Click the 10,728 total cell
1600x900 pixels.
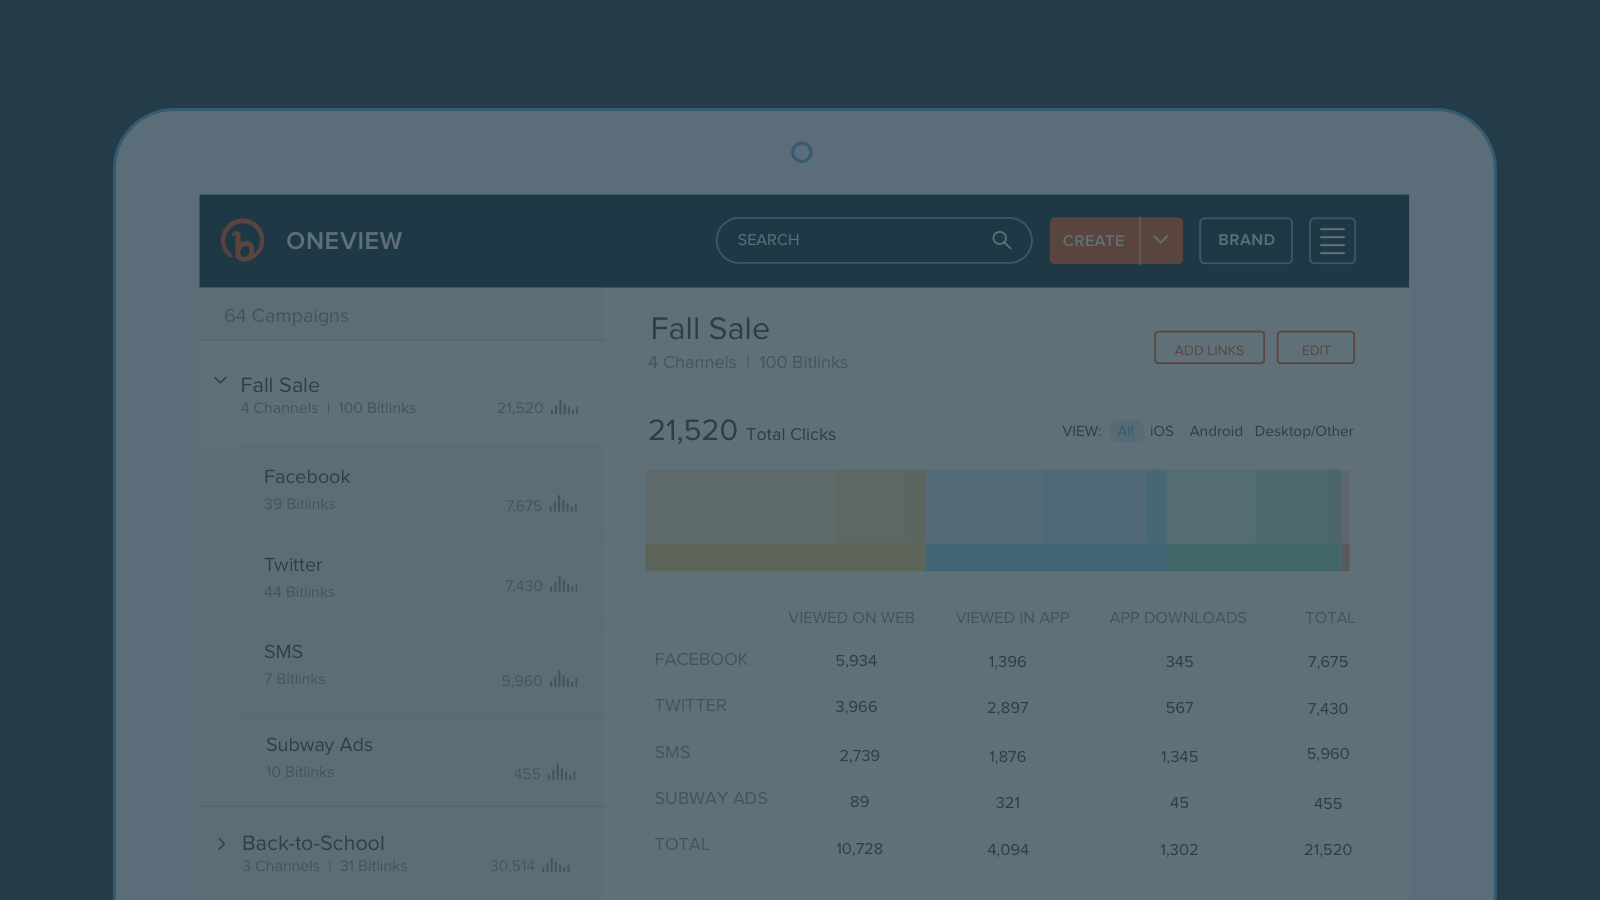(859, 849)
